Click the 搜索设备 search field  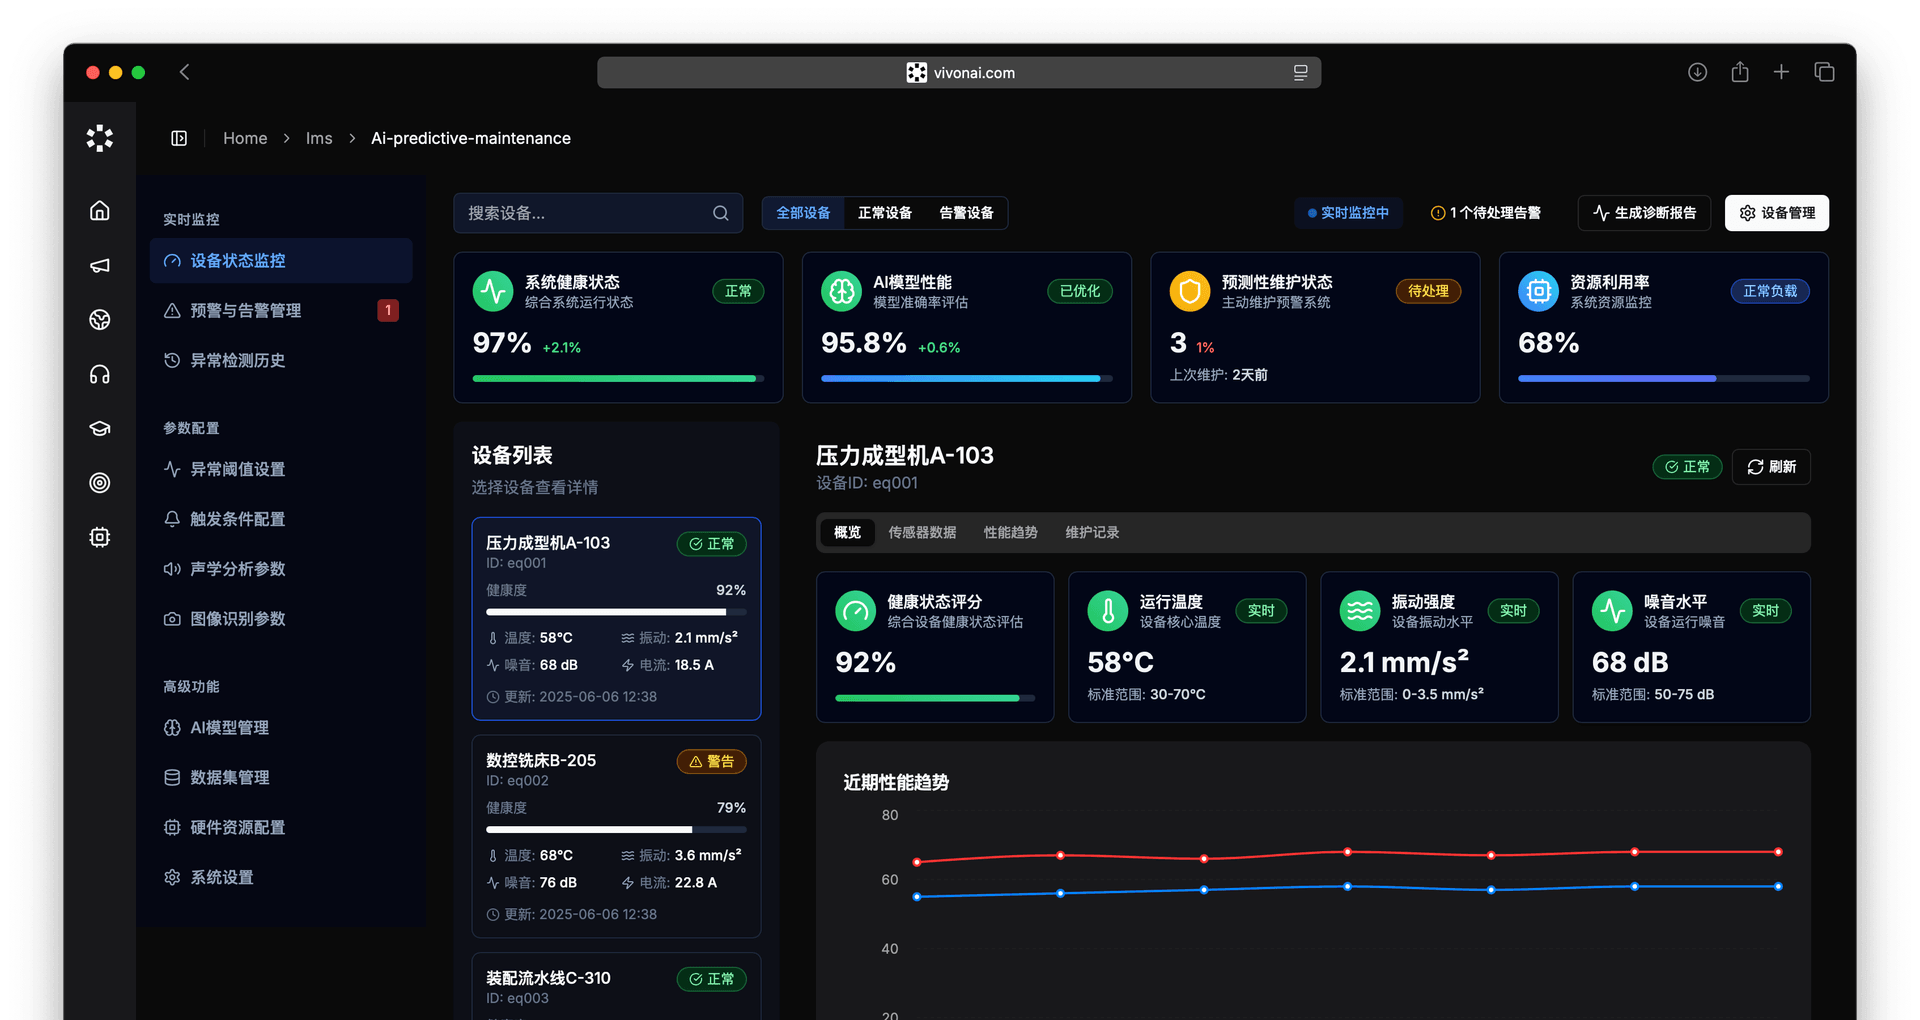(x=585, y=213)
